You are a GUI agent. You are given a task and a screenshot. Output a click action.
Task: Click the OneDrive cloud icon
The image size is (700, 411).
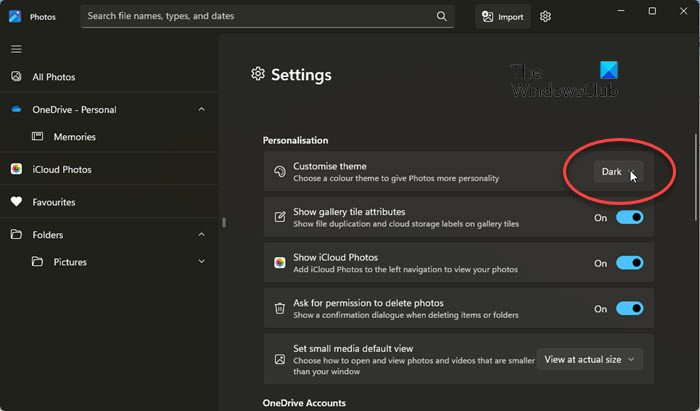point(16,109)
